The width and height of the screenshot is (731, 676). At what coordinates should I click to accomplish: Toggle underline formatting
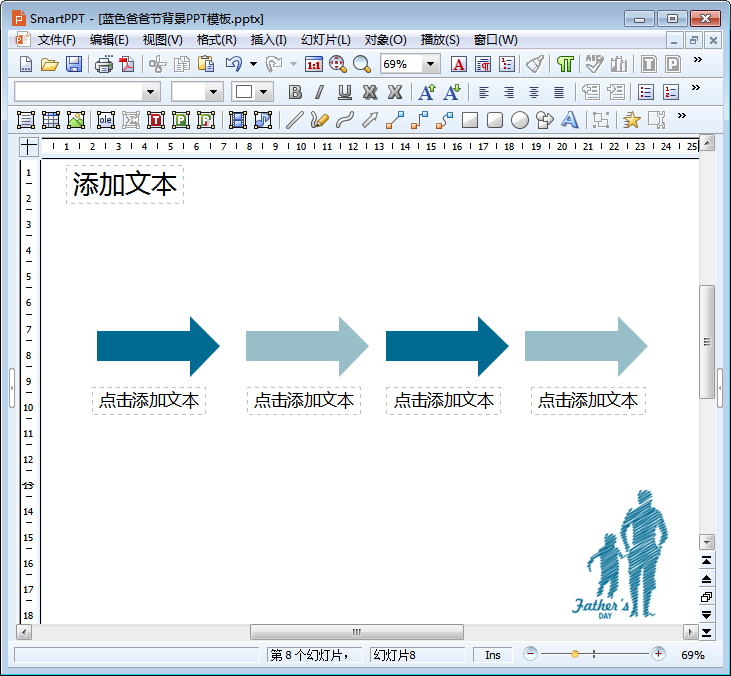click(345, 92)
